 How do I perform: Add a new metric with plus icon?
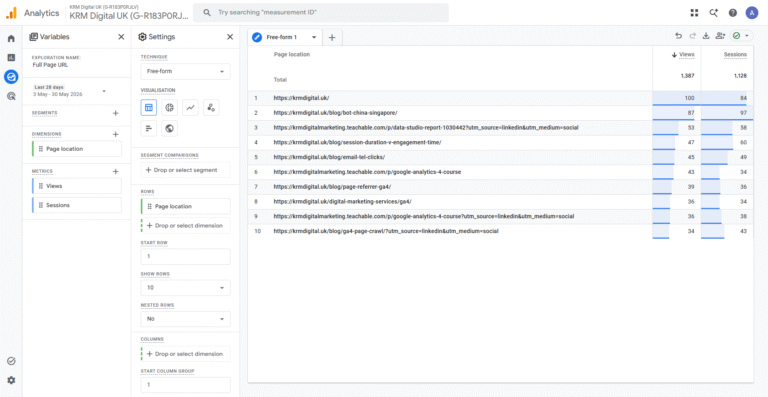coord(116,171)
